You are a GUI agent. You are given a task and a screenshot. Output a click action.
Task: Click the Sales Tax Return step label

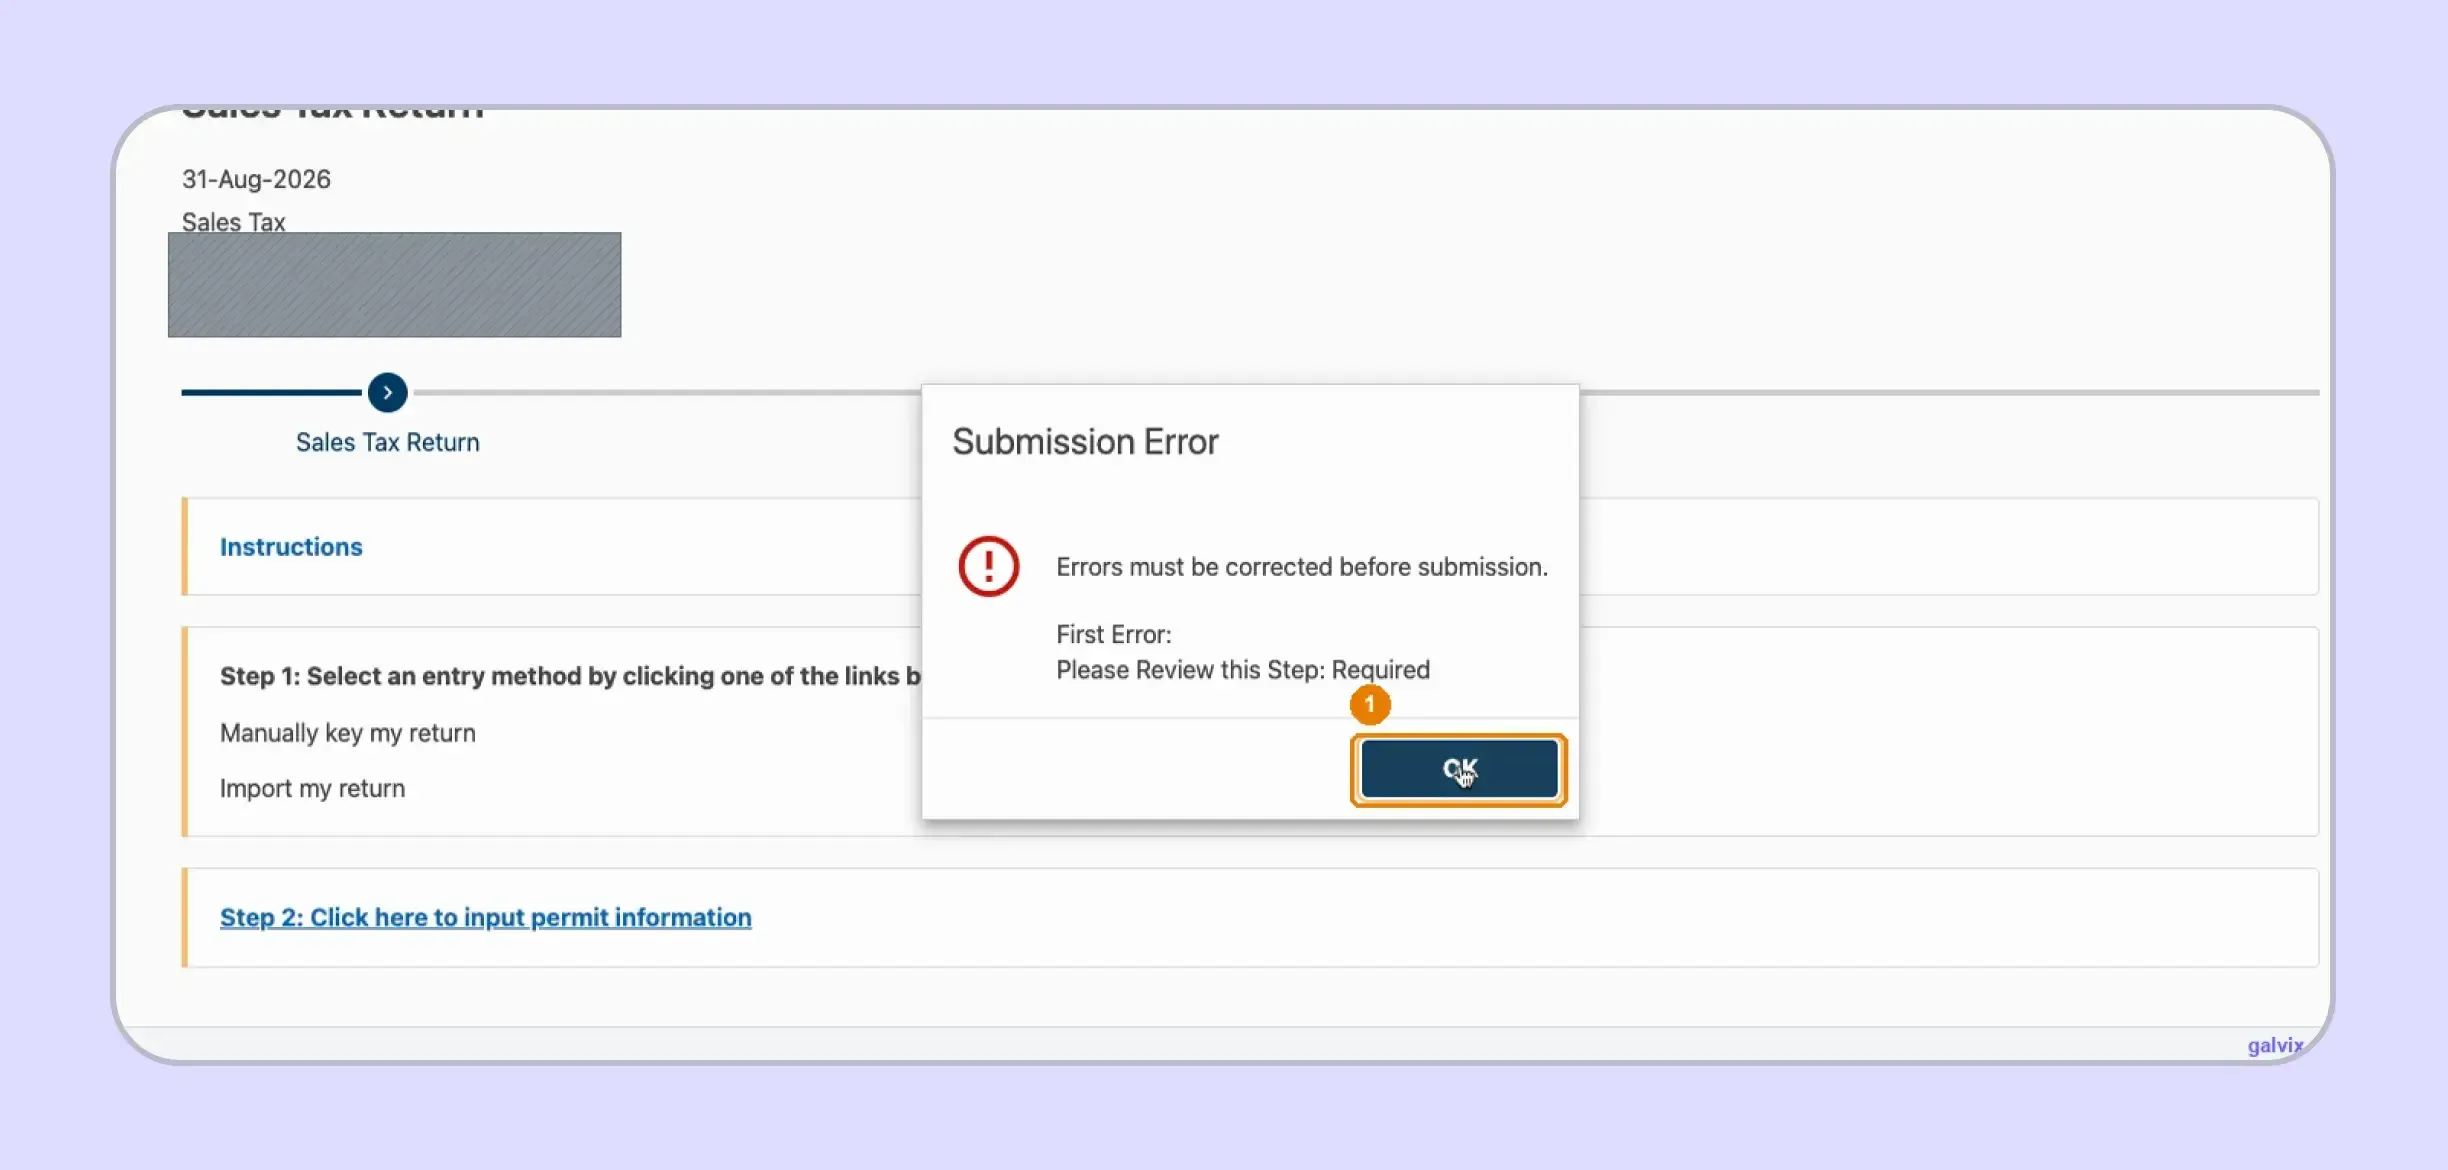point(387,442)
